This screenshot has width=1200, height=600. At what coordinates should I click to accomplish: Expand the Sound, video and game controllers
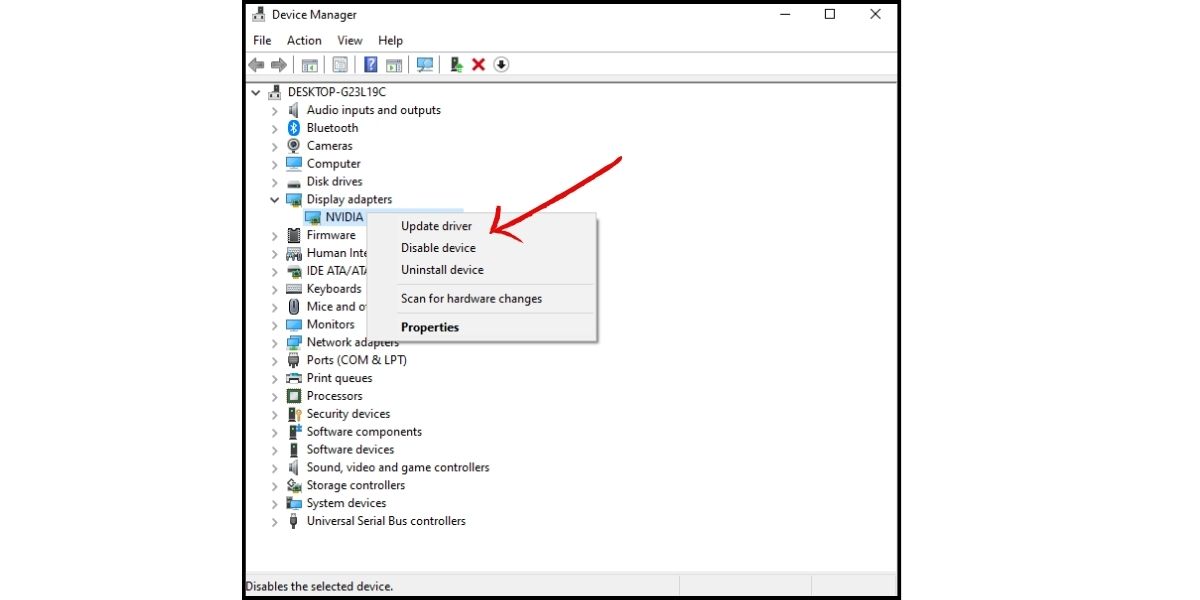275,467
